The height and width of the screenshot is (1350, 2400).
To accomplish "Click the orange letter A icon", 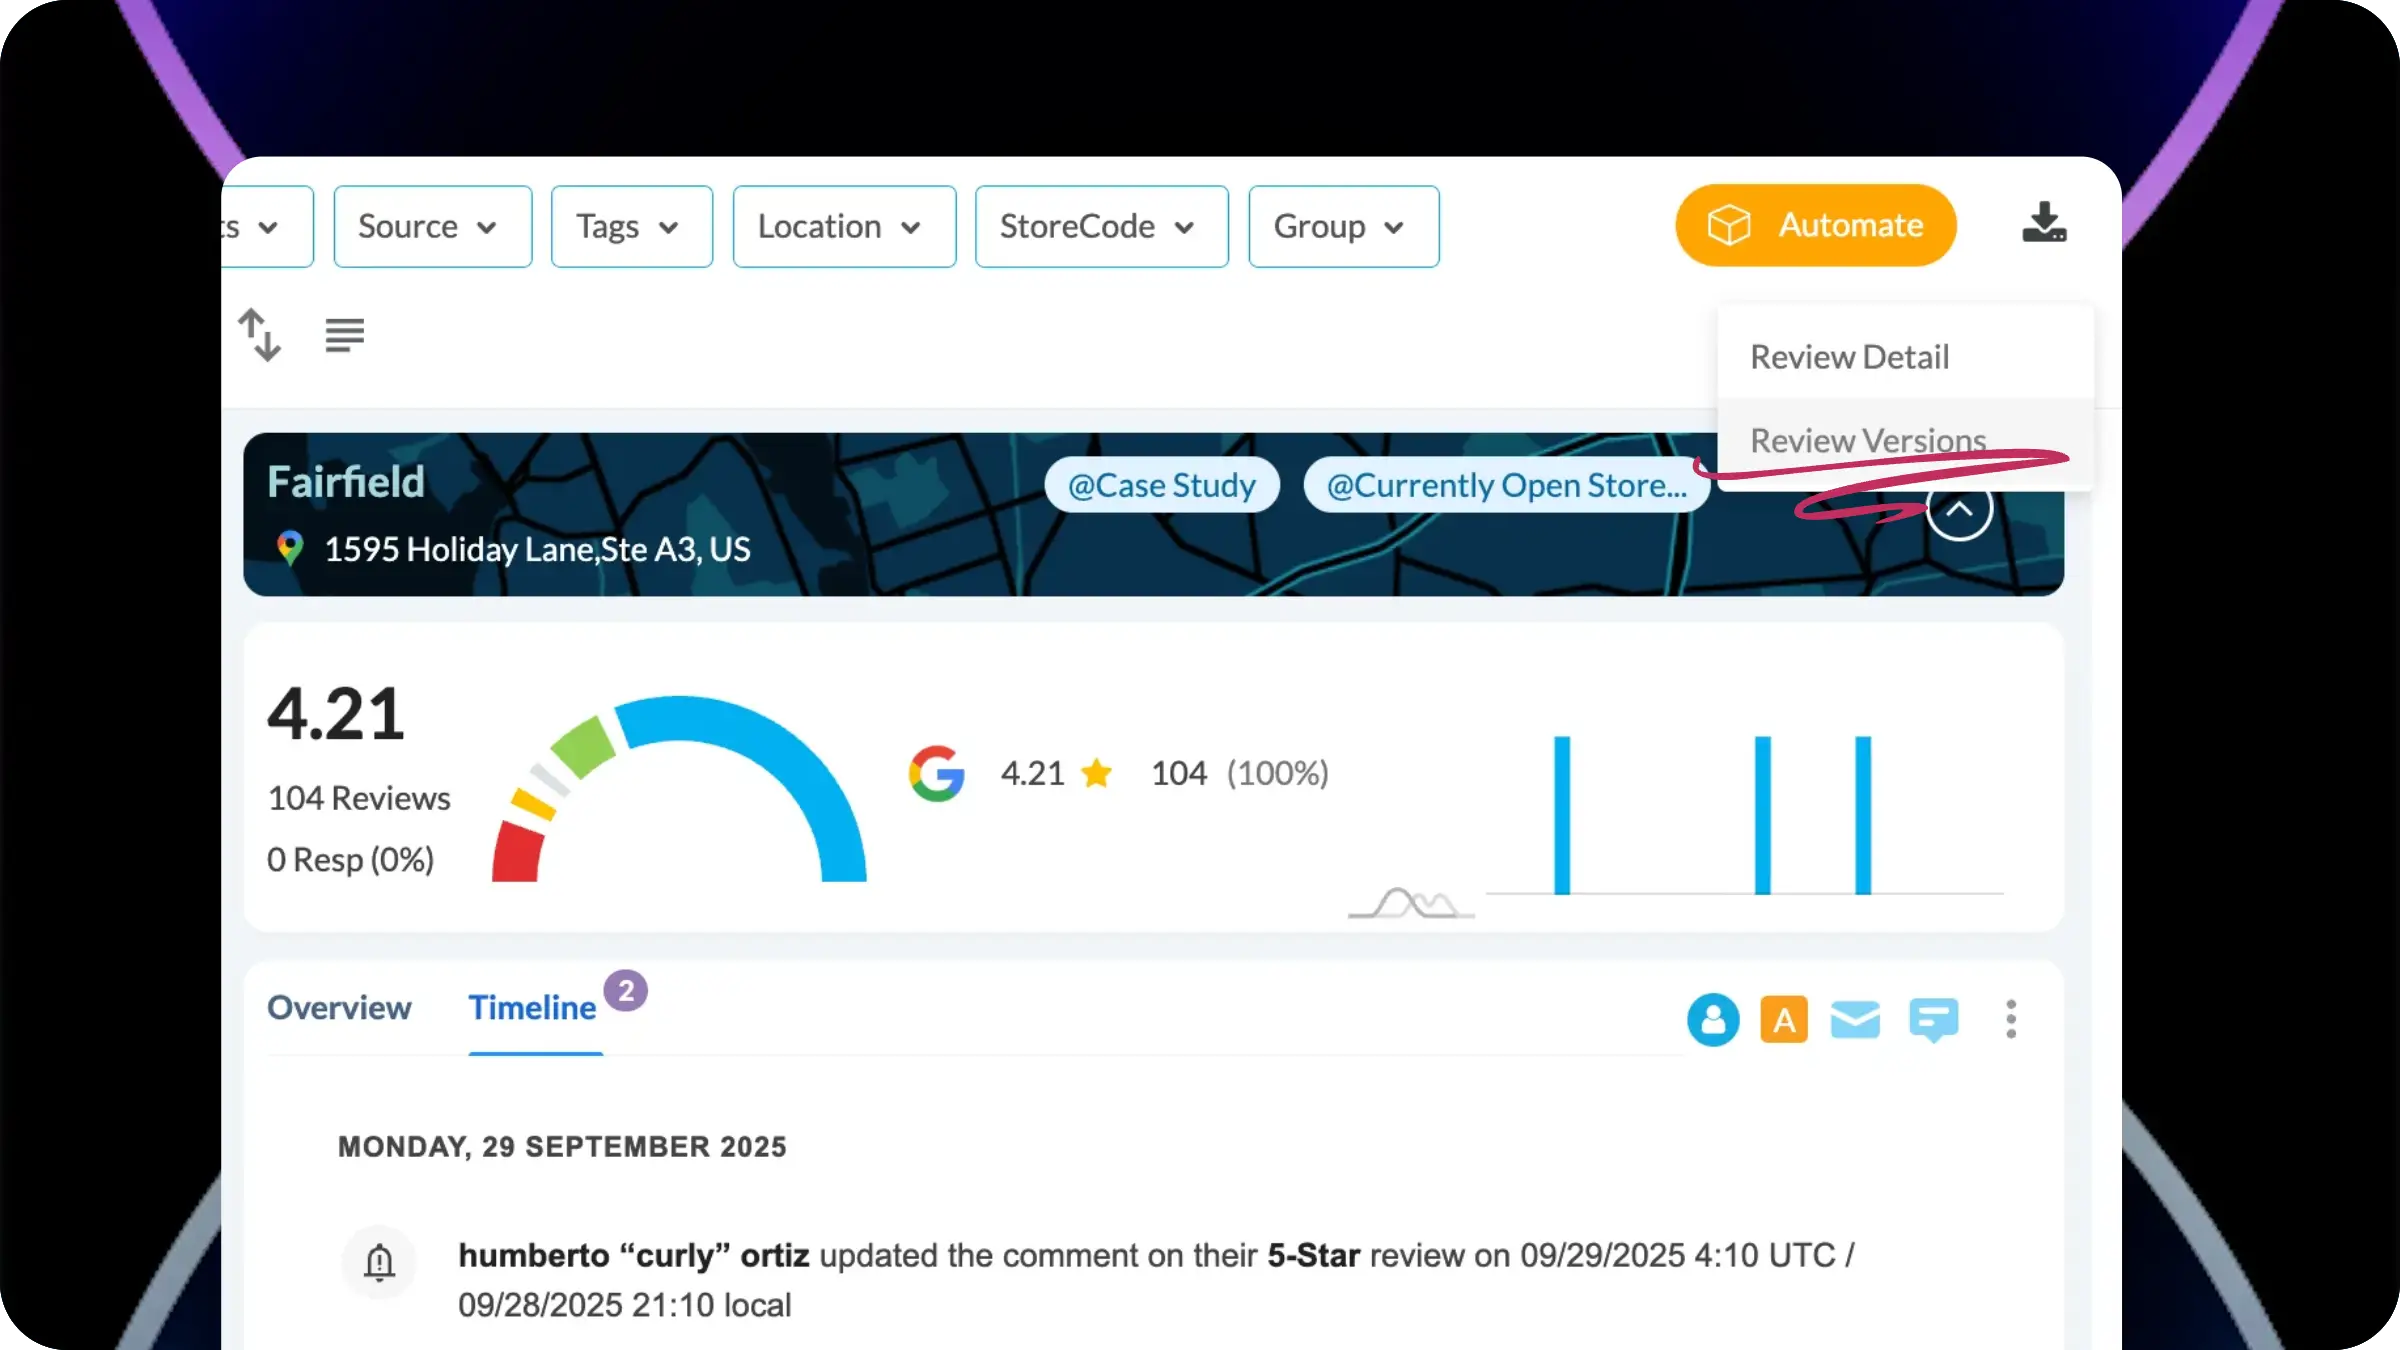I will point(1784,1020).
